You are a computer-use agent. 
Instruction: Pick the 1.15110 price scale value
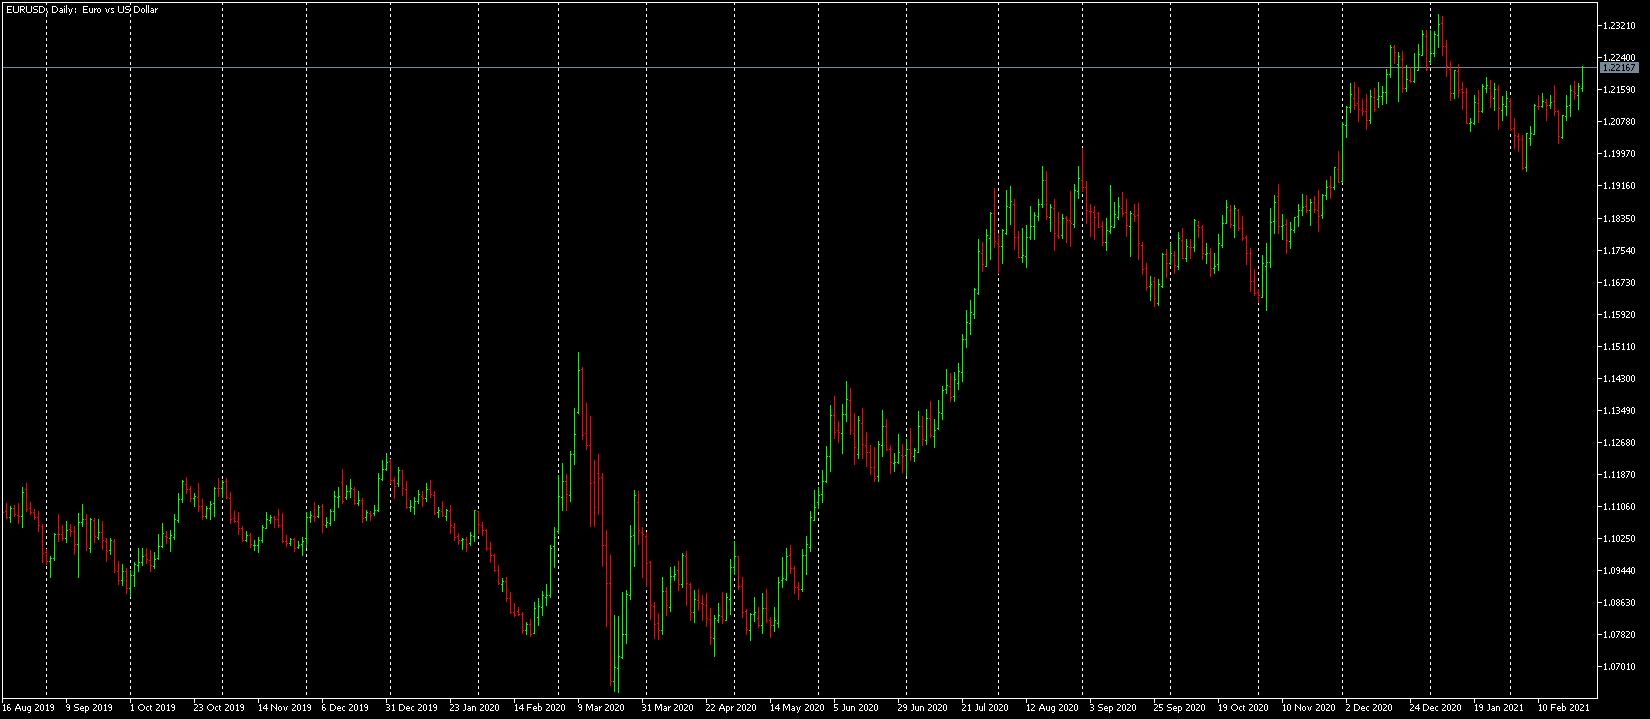pyautogui.click(x=1618, y=347)
